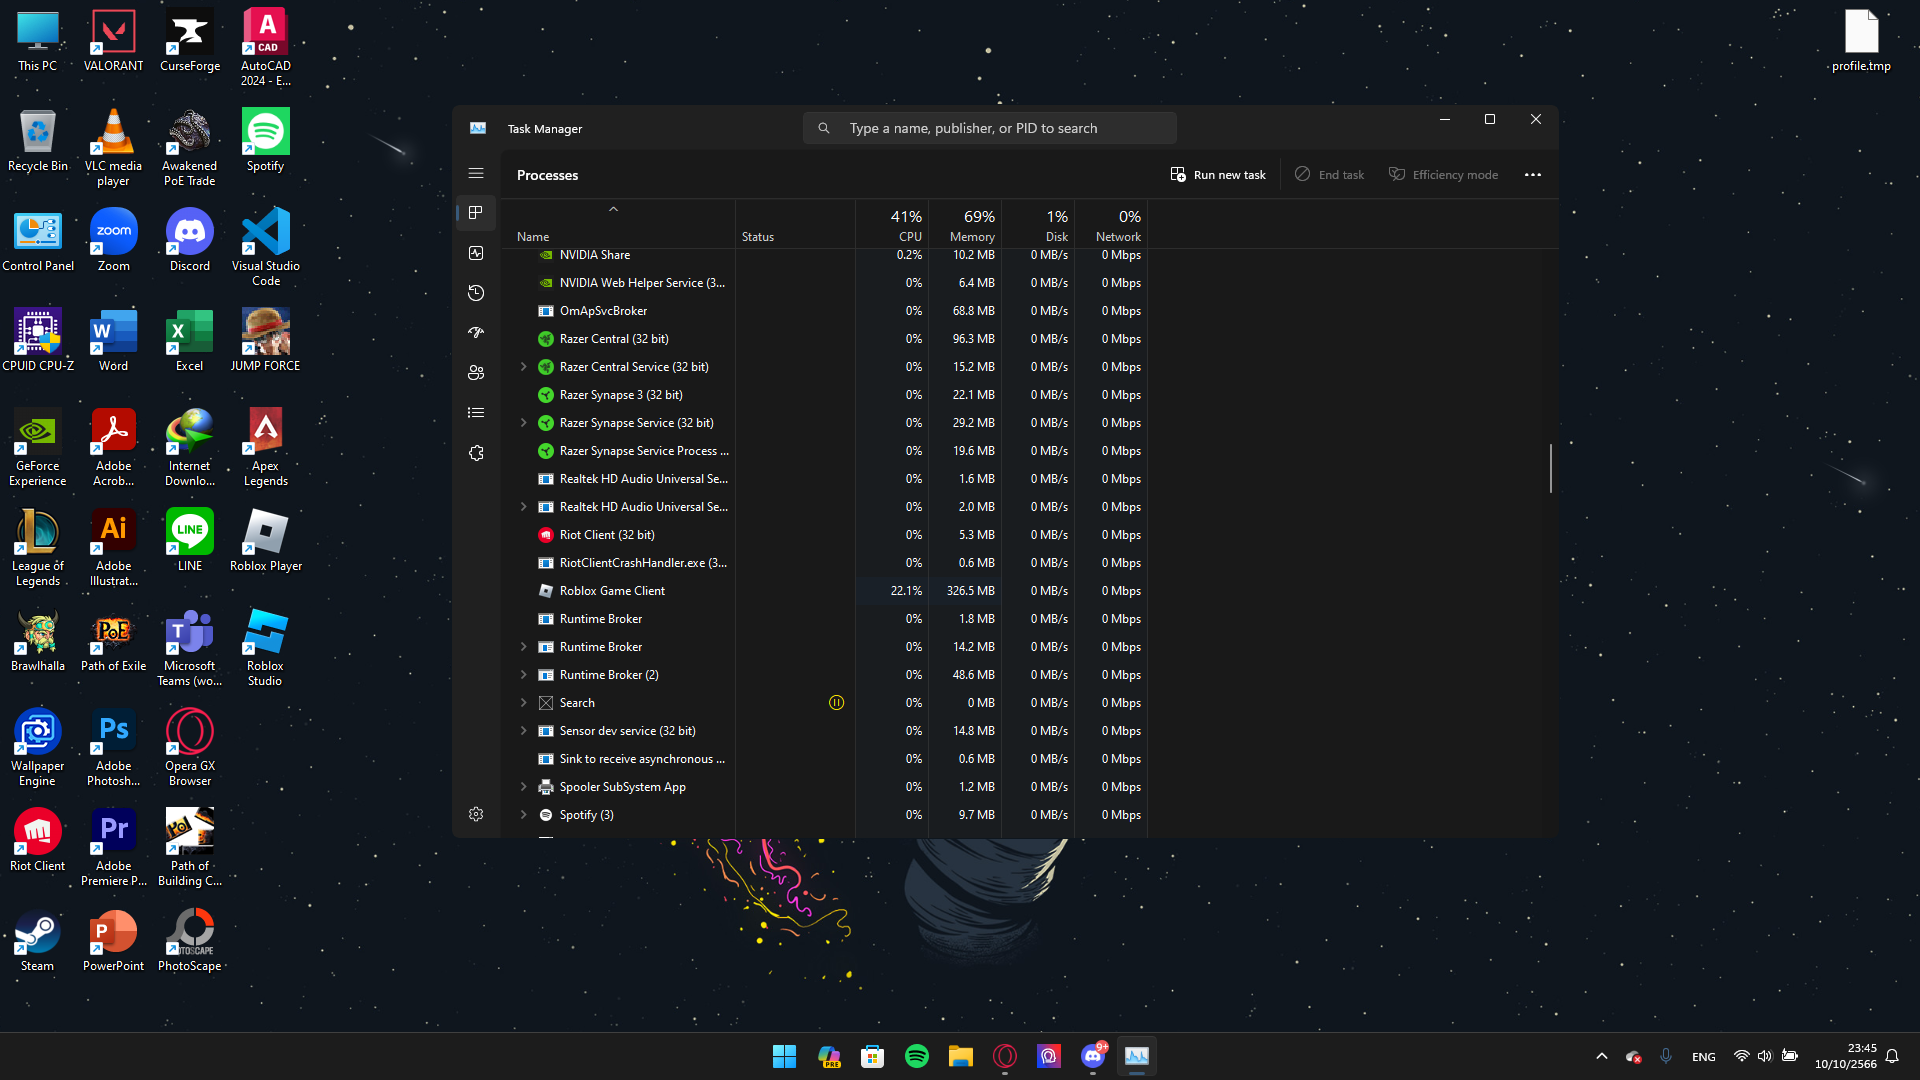This screenshot has height=1080, width=1920.
Task: Open the App history sidebar icon
Action: pos(476,293)
